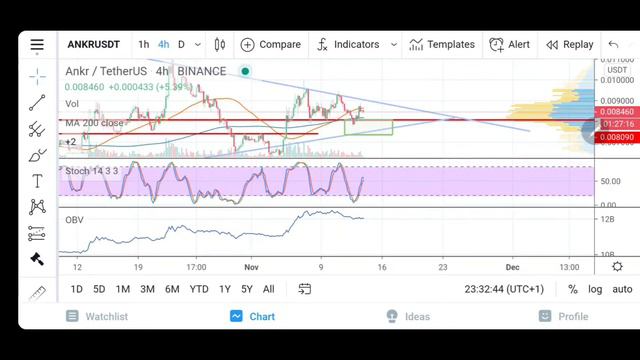Click the 0.008460 current price label
The image size is (640, 360).
coord(617,111)
